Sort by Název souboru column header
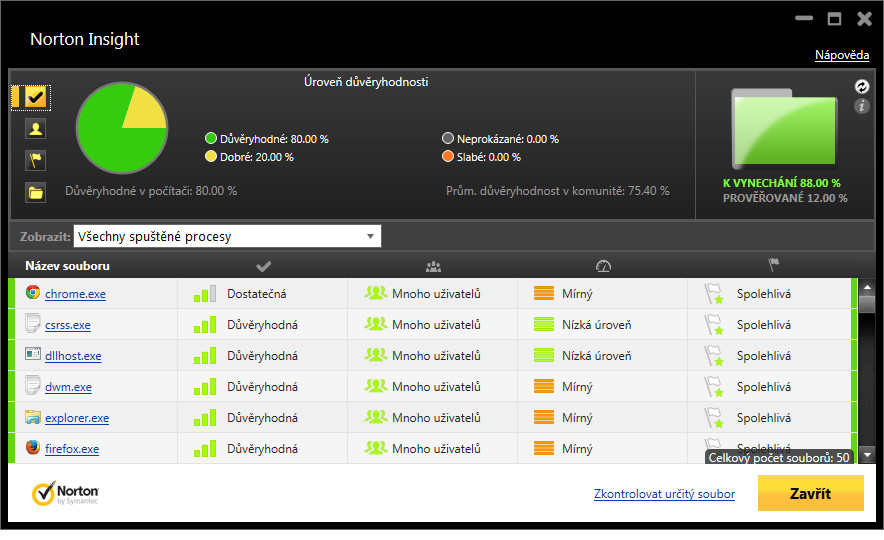 (x=67, y=266)
